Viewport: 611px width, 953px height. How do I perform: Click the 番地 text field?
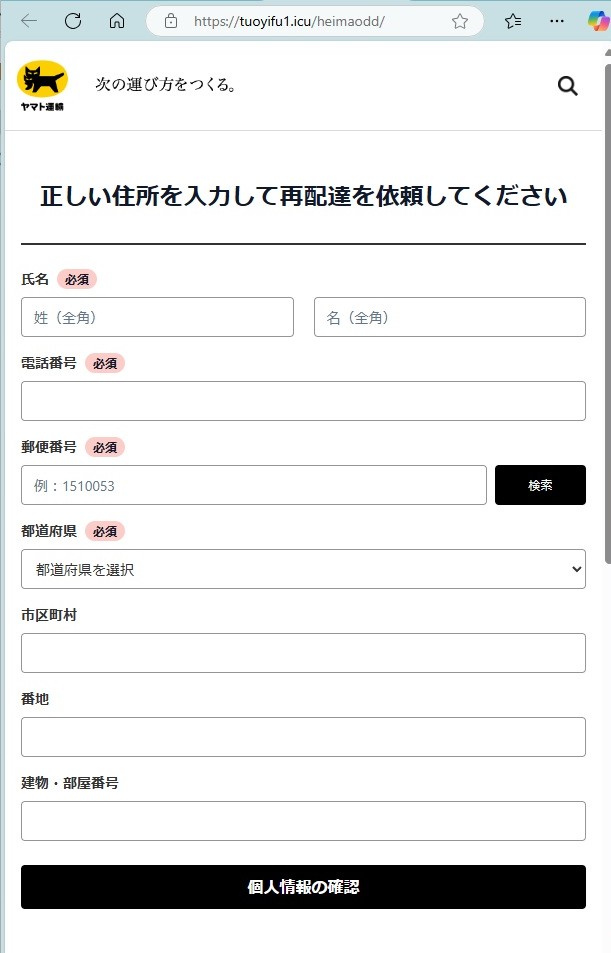[303, 737]
